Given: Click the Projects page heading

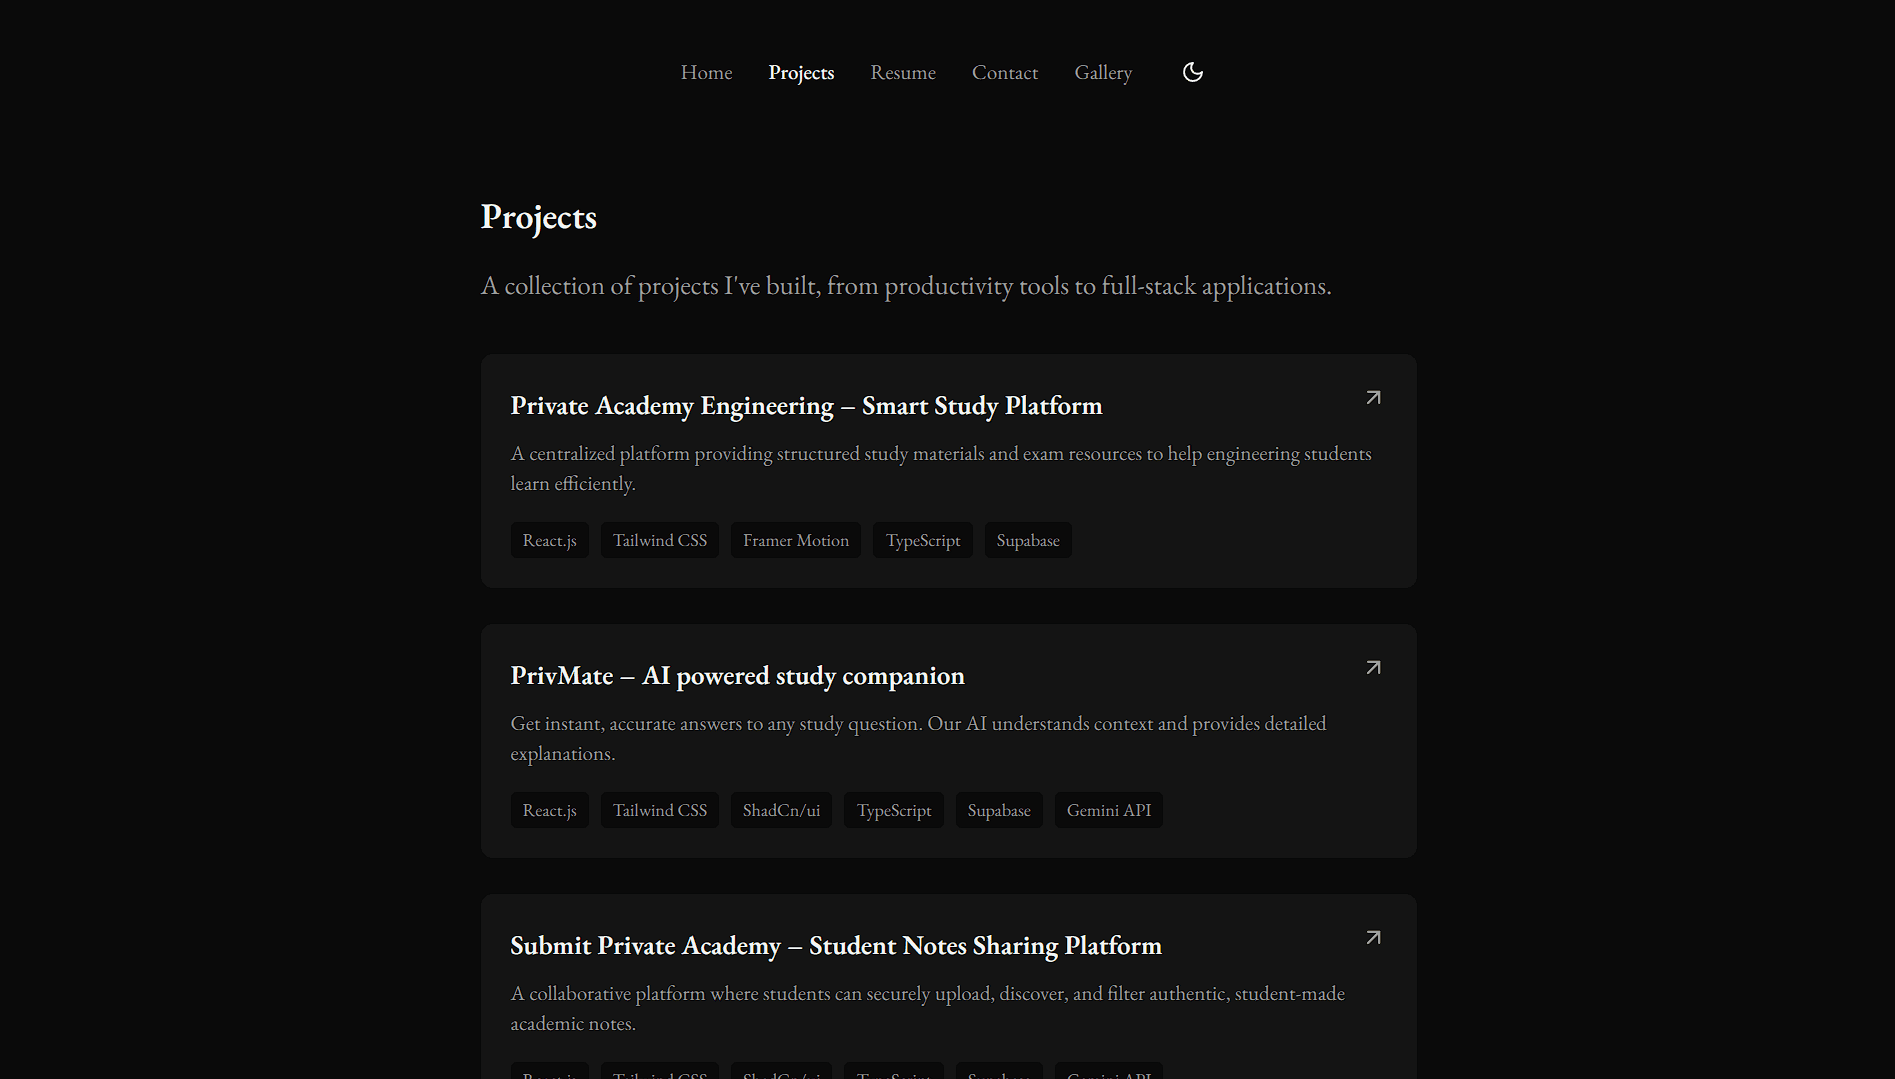Looking at the screenshot, I should pos(538,217).
